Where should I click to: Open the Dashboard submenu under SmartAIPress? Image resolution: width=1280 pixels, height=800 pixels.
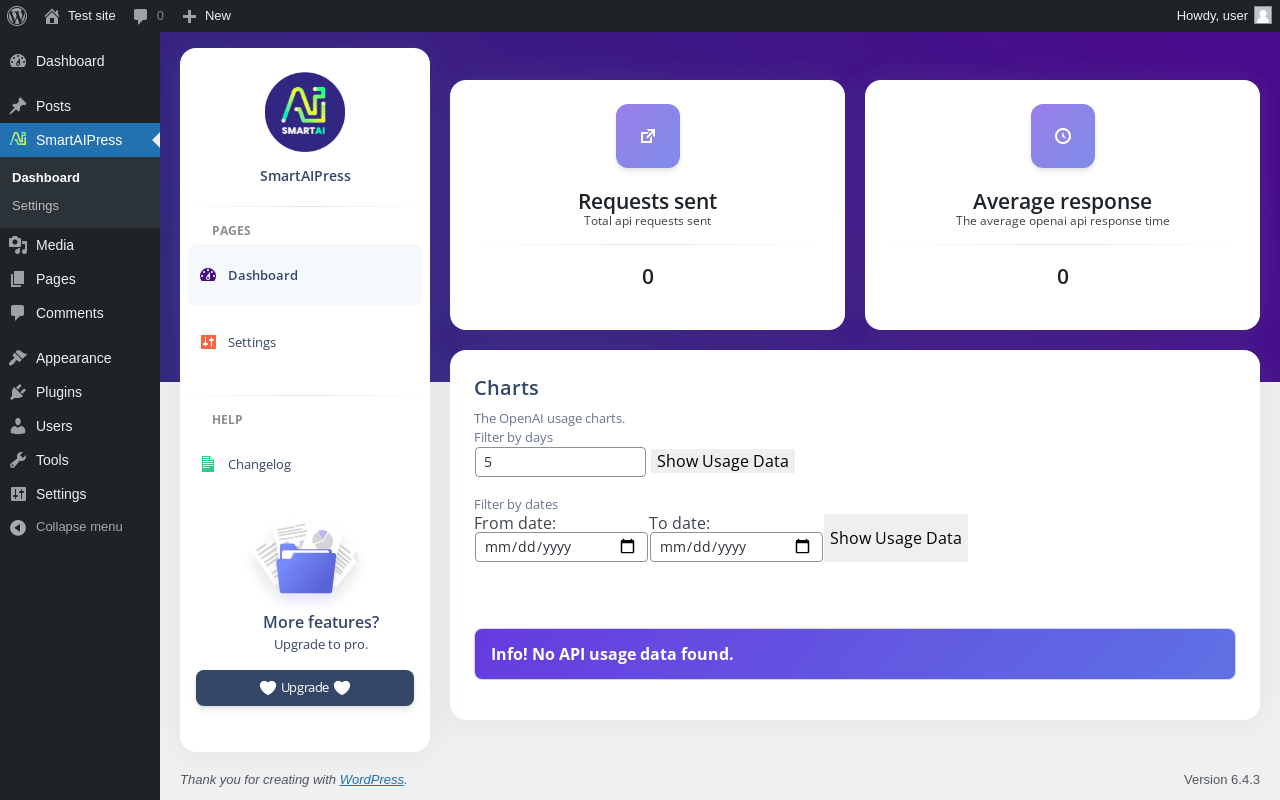80,177
